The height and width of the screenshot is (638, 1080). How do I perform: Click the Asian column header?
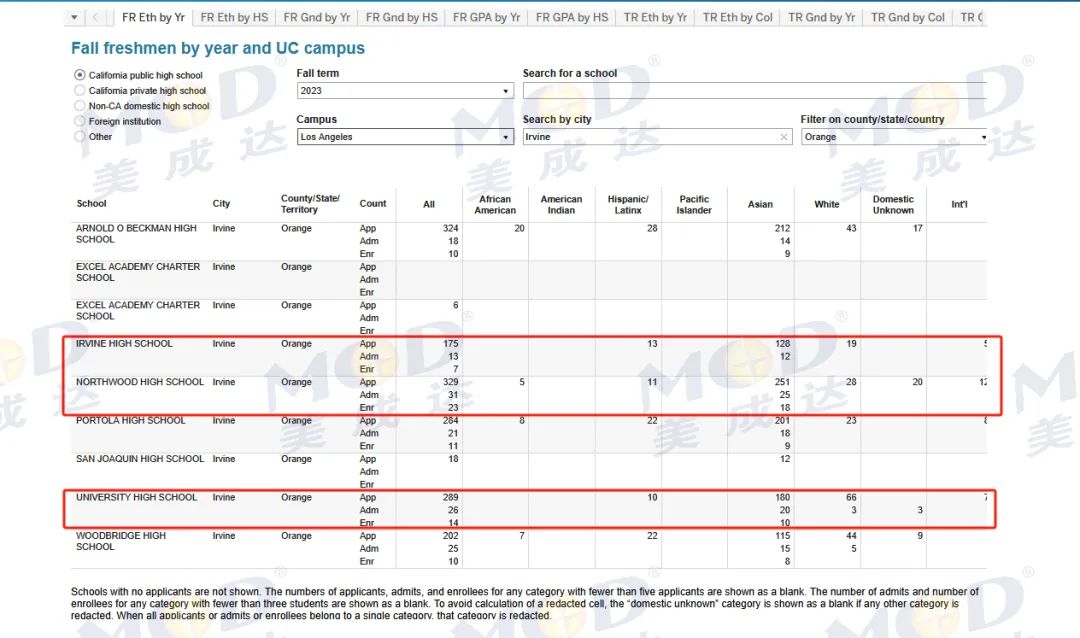point(760,204)
